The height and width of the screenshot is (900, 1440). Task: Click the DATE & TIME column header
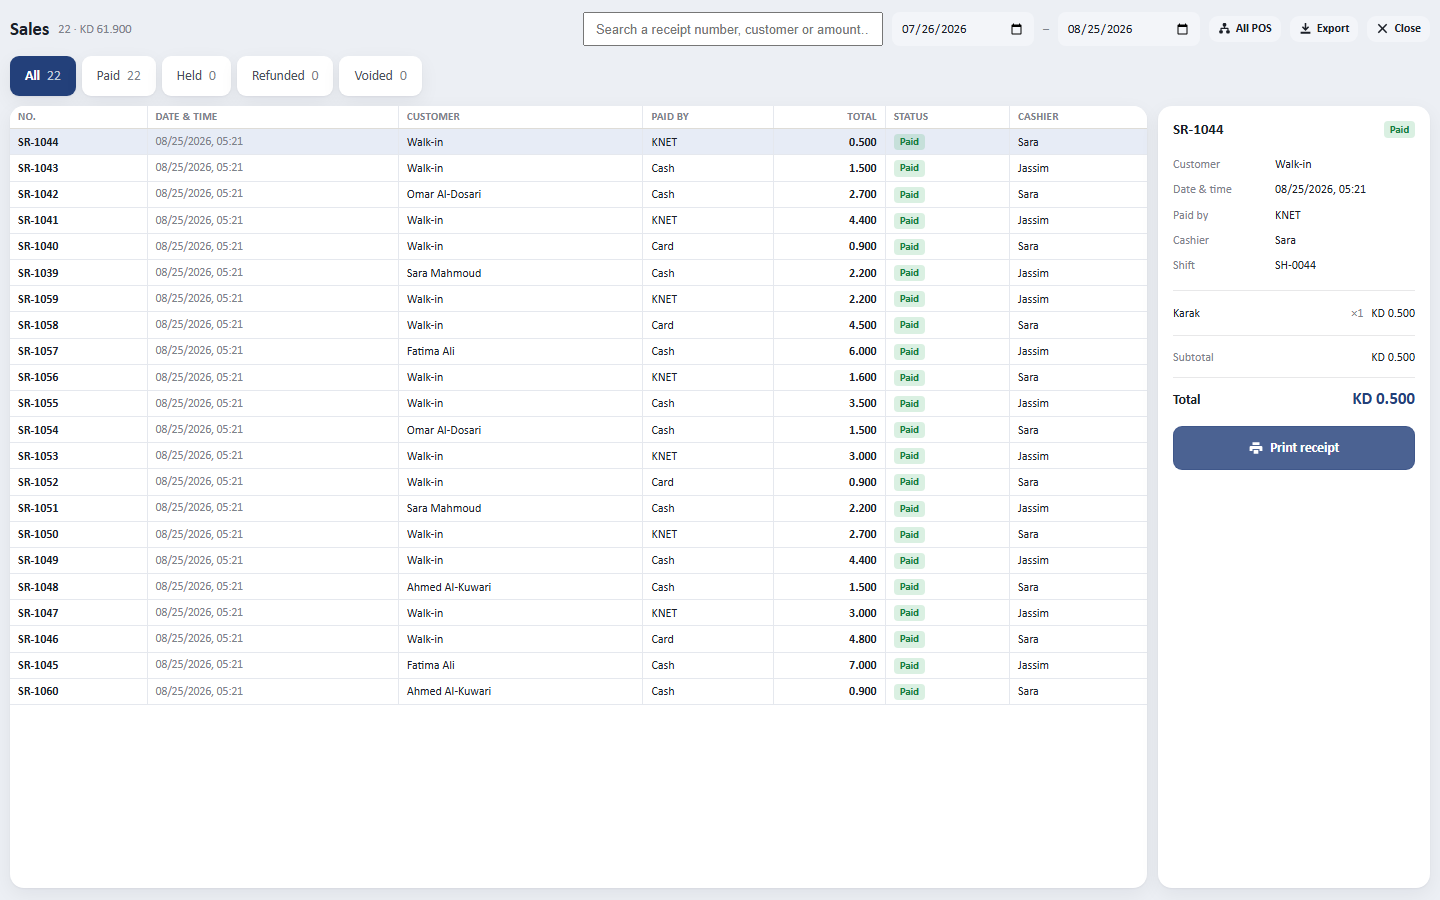tap(272, 117)
